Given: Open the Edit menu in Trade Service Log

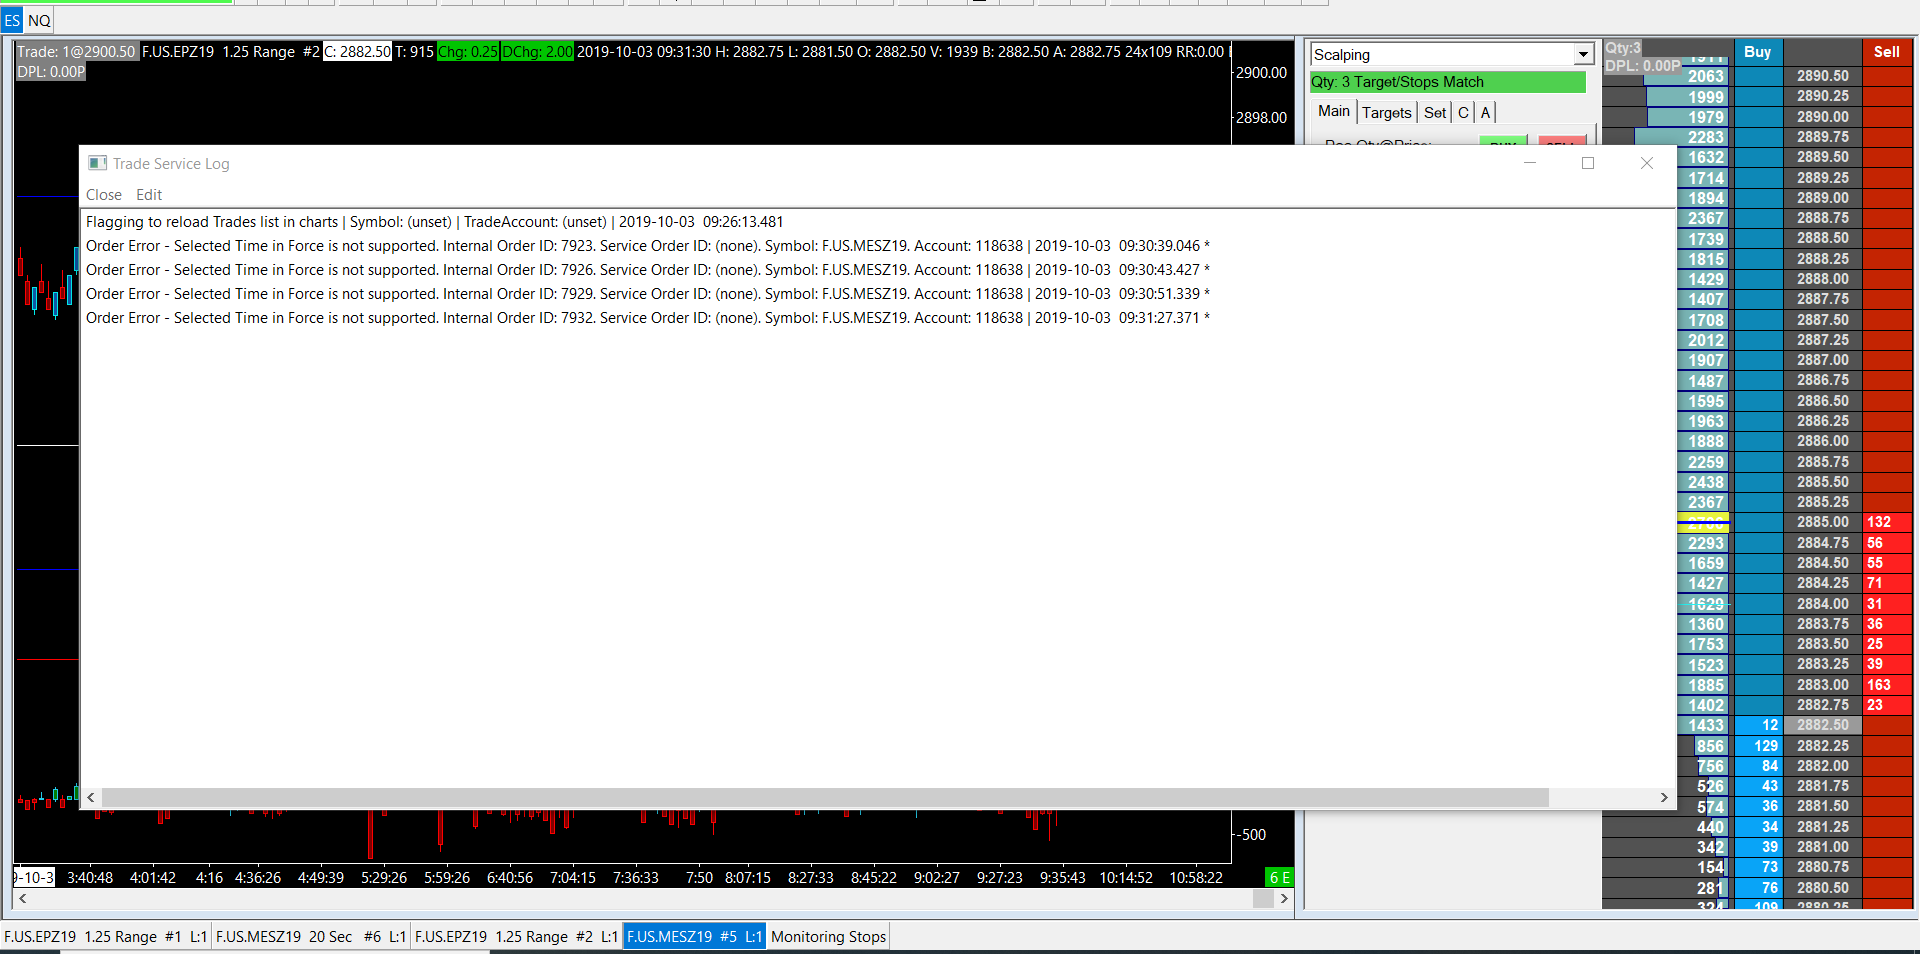Looking at the screenshot, I should [x=149, y=195].
